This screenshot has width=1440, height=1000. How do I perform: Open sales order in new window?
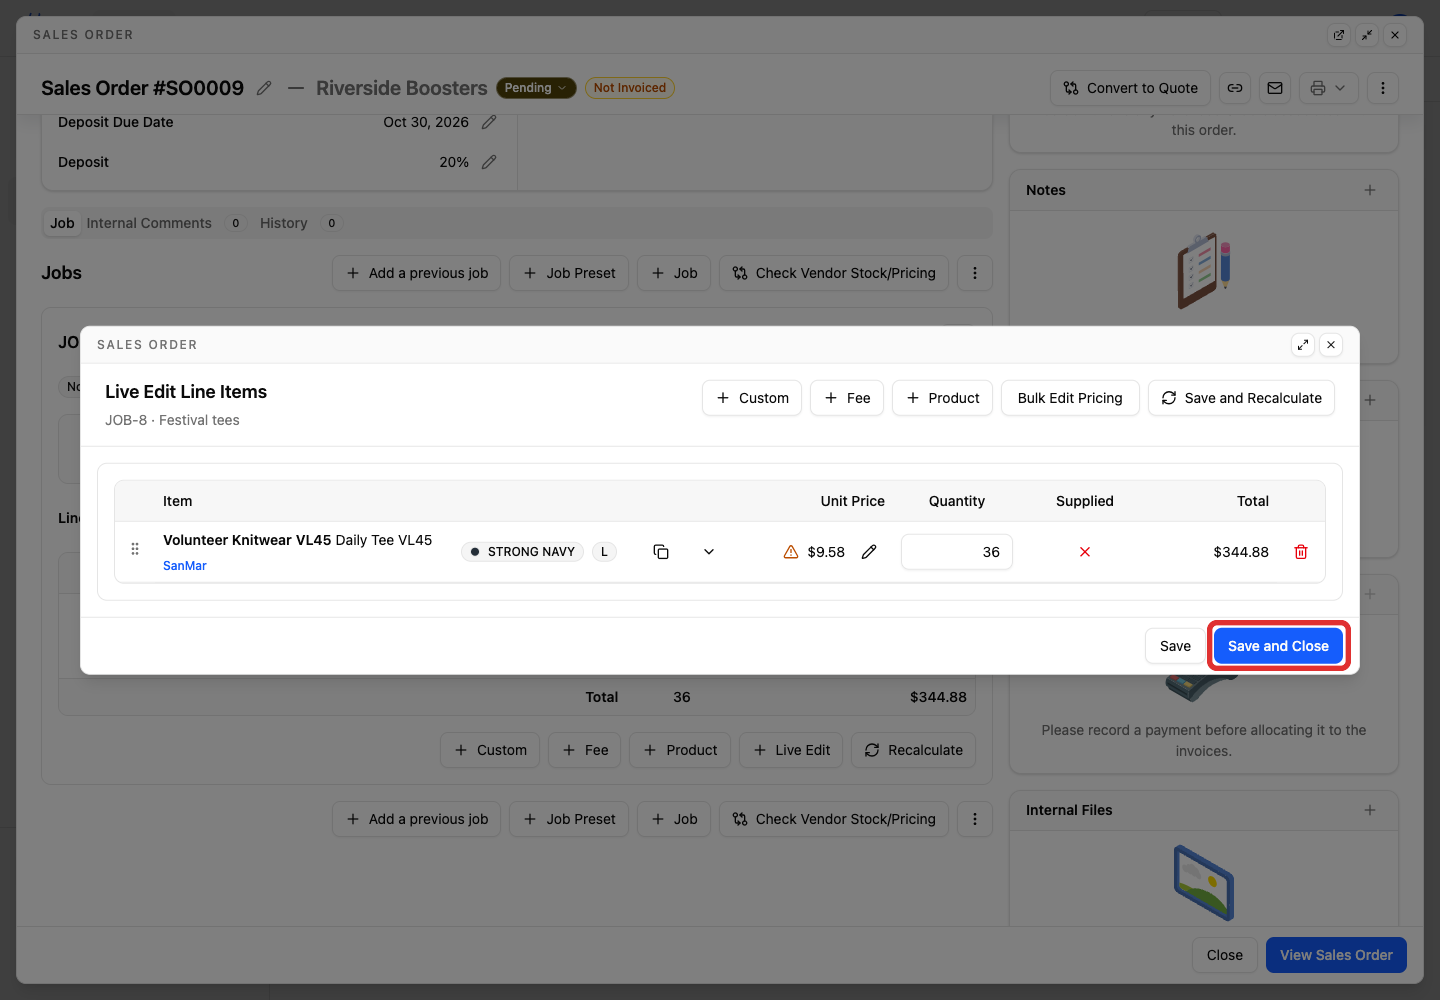click(x=1339, y=35)
